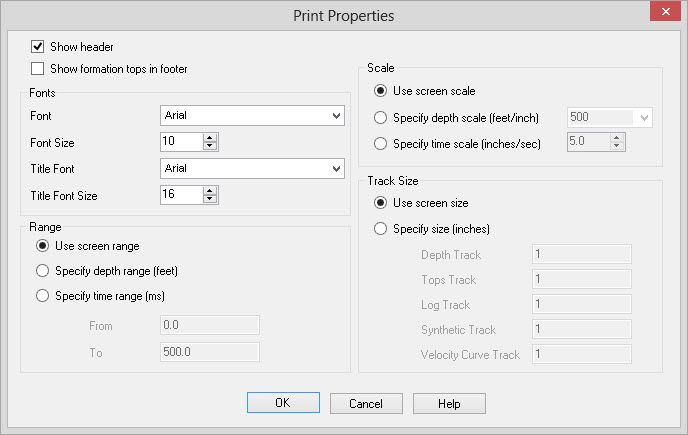Open Help for Print Properties
Screen dimensions: 688x435
(449, 403)
